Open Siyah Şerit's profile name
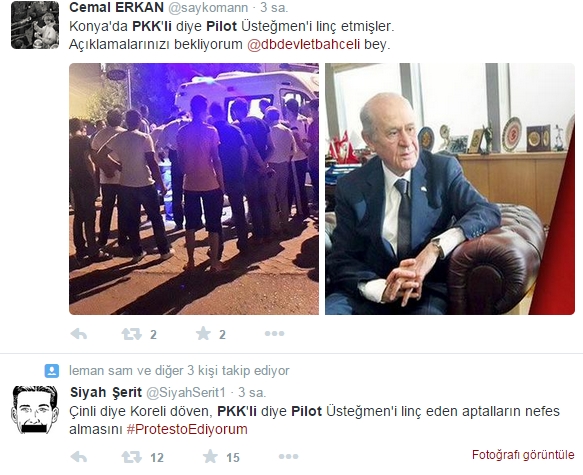583x475 pixels. point(106,392)
